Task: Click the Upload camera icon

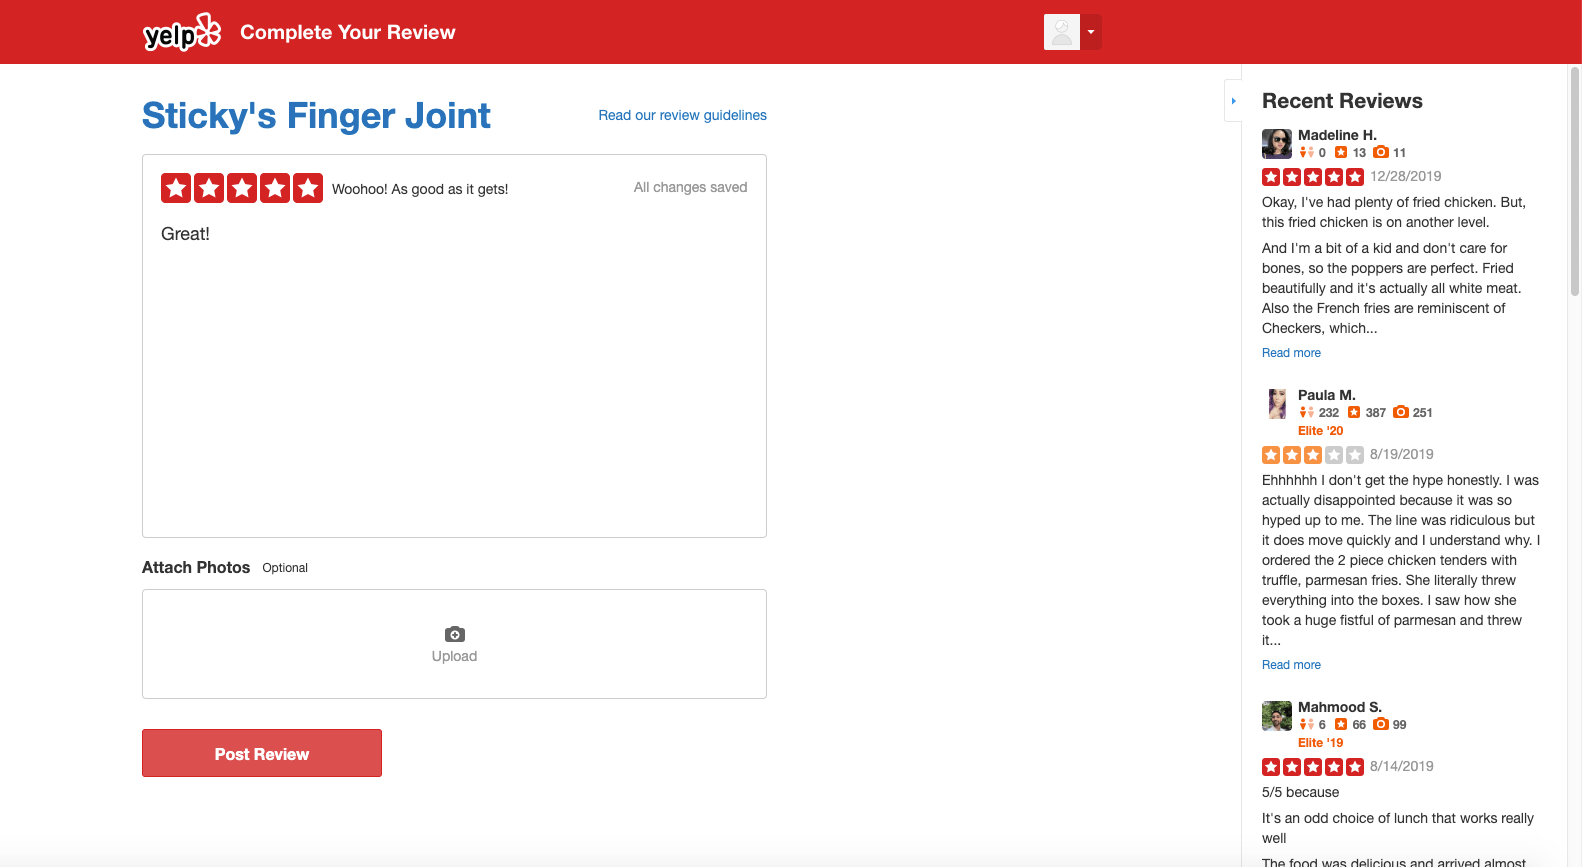Action: click(454, 634)
